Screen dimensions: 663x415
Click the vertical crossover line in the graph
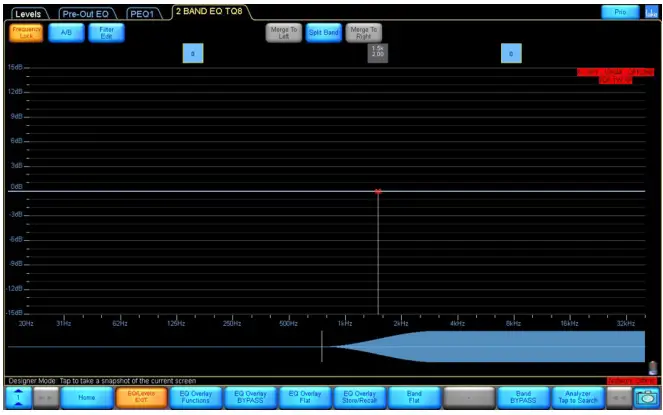click(x=378, y=254)
